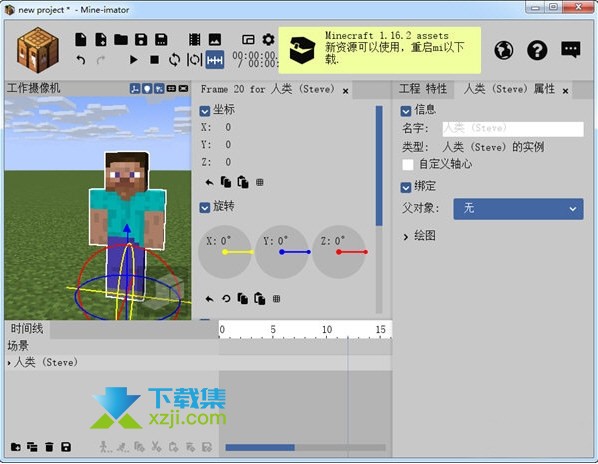Click the rotation loop circular icon
This screenshot has height=464, width=598.
click(226, 299)
